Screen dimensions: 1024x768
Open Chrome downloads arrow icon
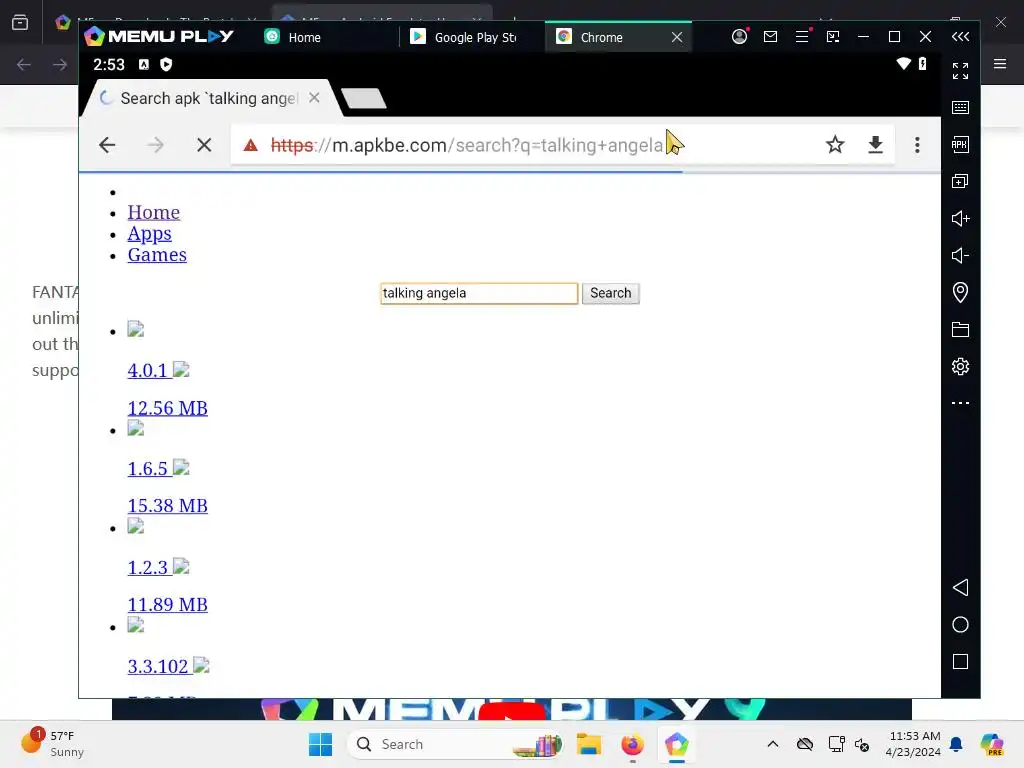point(875,144)
